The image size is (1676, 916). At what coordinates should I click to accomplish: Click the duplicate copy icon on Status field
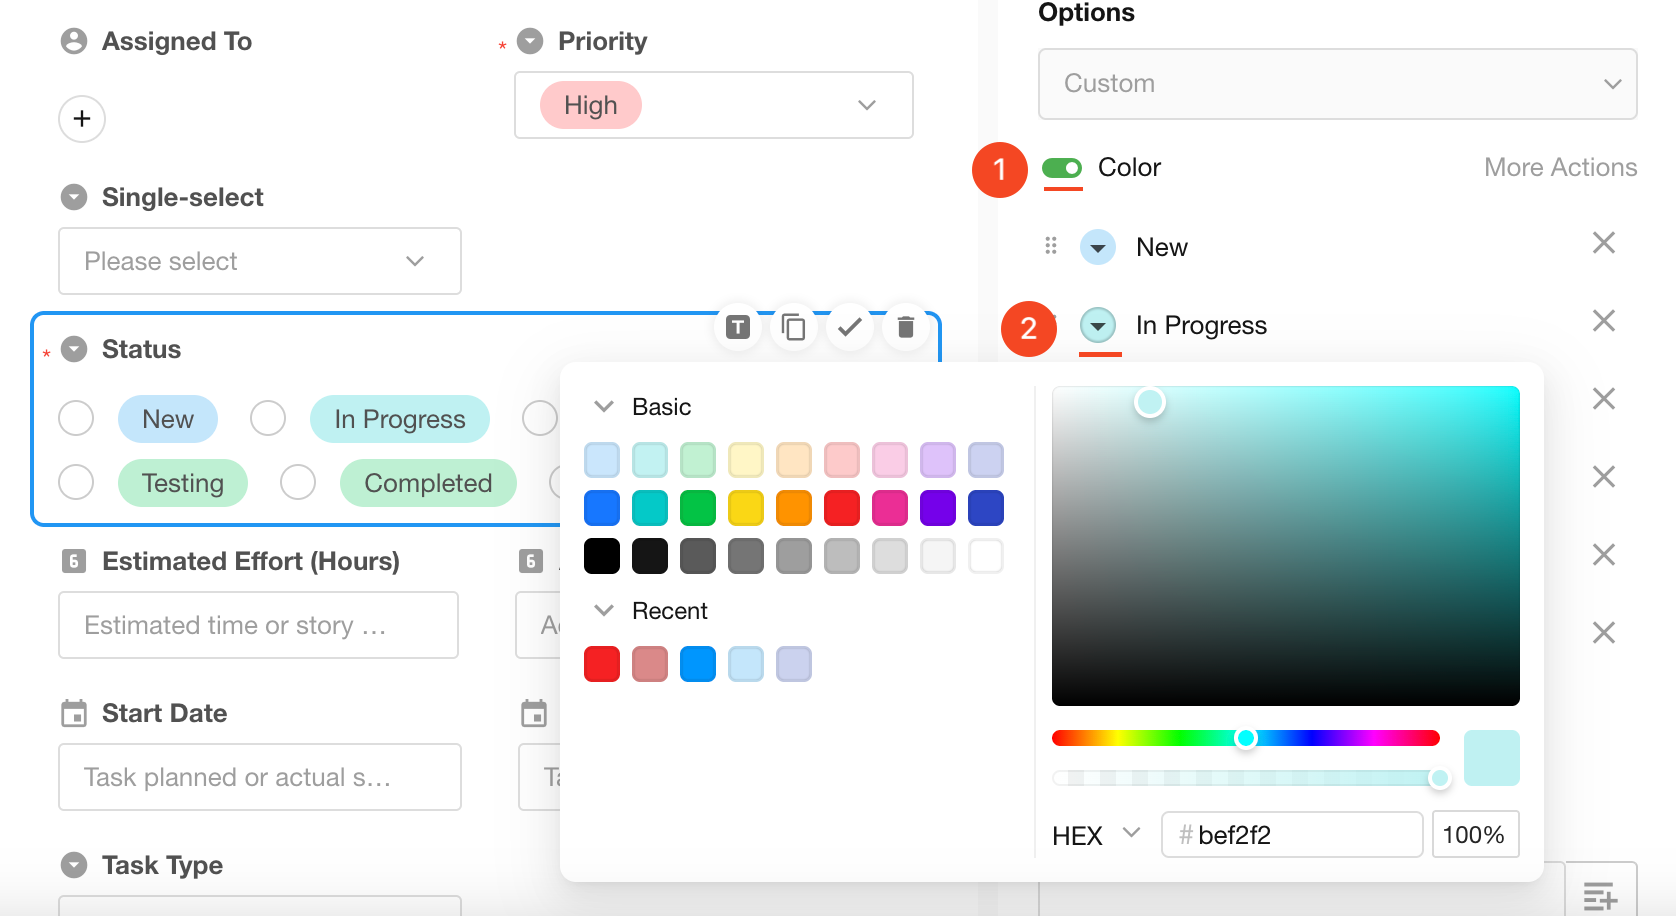click(x=793, y=327)
